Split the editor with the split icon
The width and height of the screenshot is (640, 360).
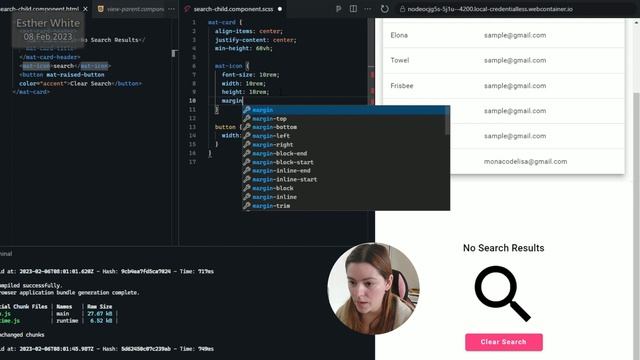[x=353, y=9]
